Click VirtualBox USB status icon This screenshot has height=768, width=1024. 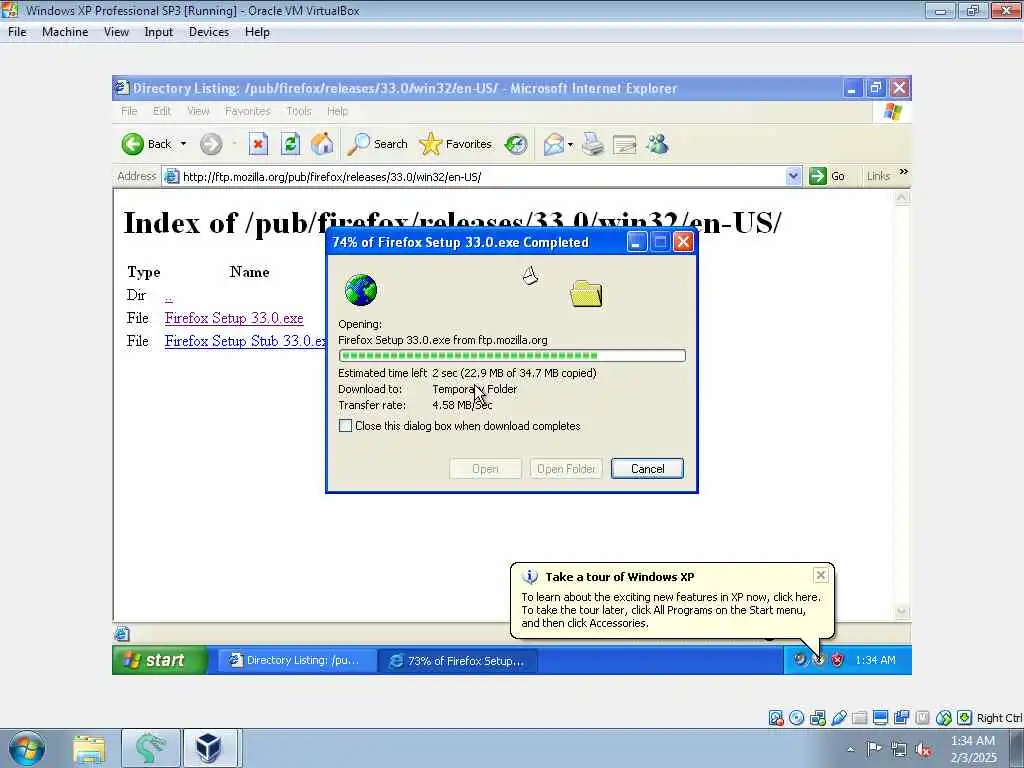pos(839,718)
